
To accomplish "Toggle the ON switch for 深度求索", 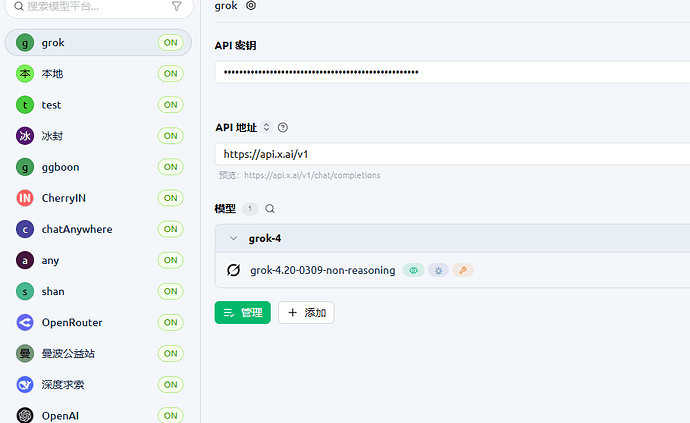I will [x=171, y=385].
